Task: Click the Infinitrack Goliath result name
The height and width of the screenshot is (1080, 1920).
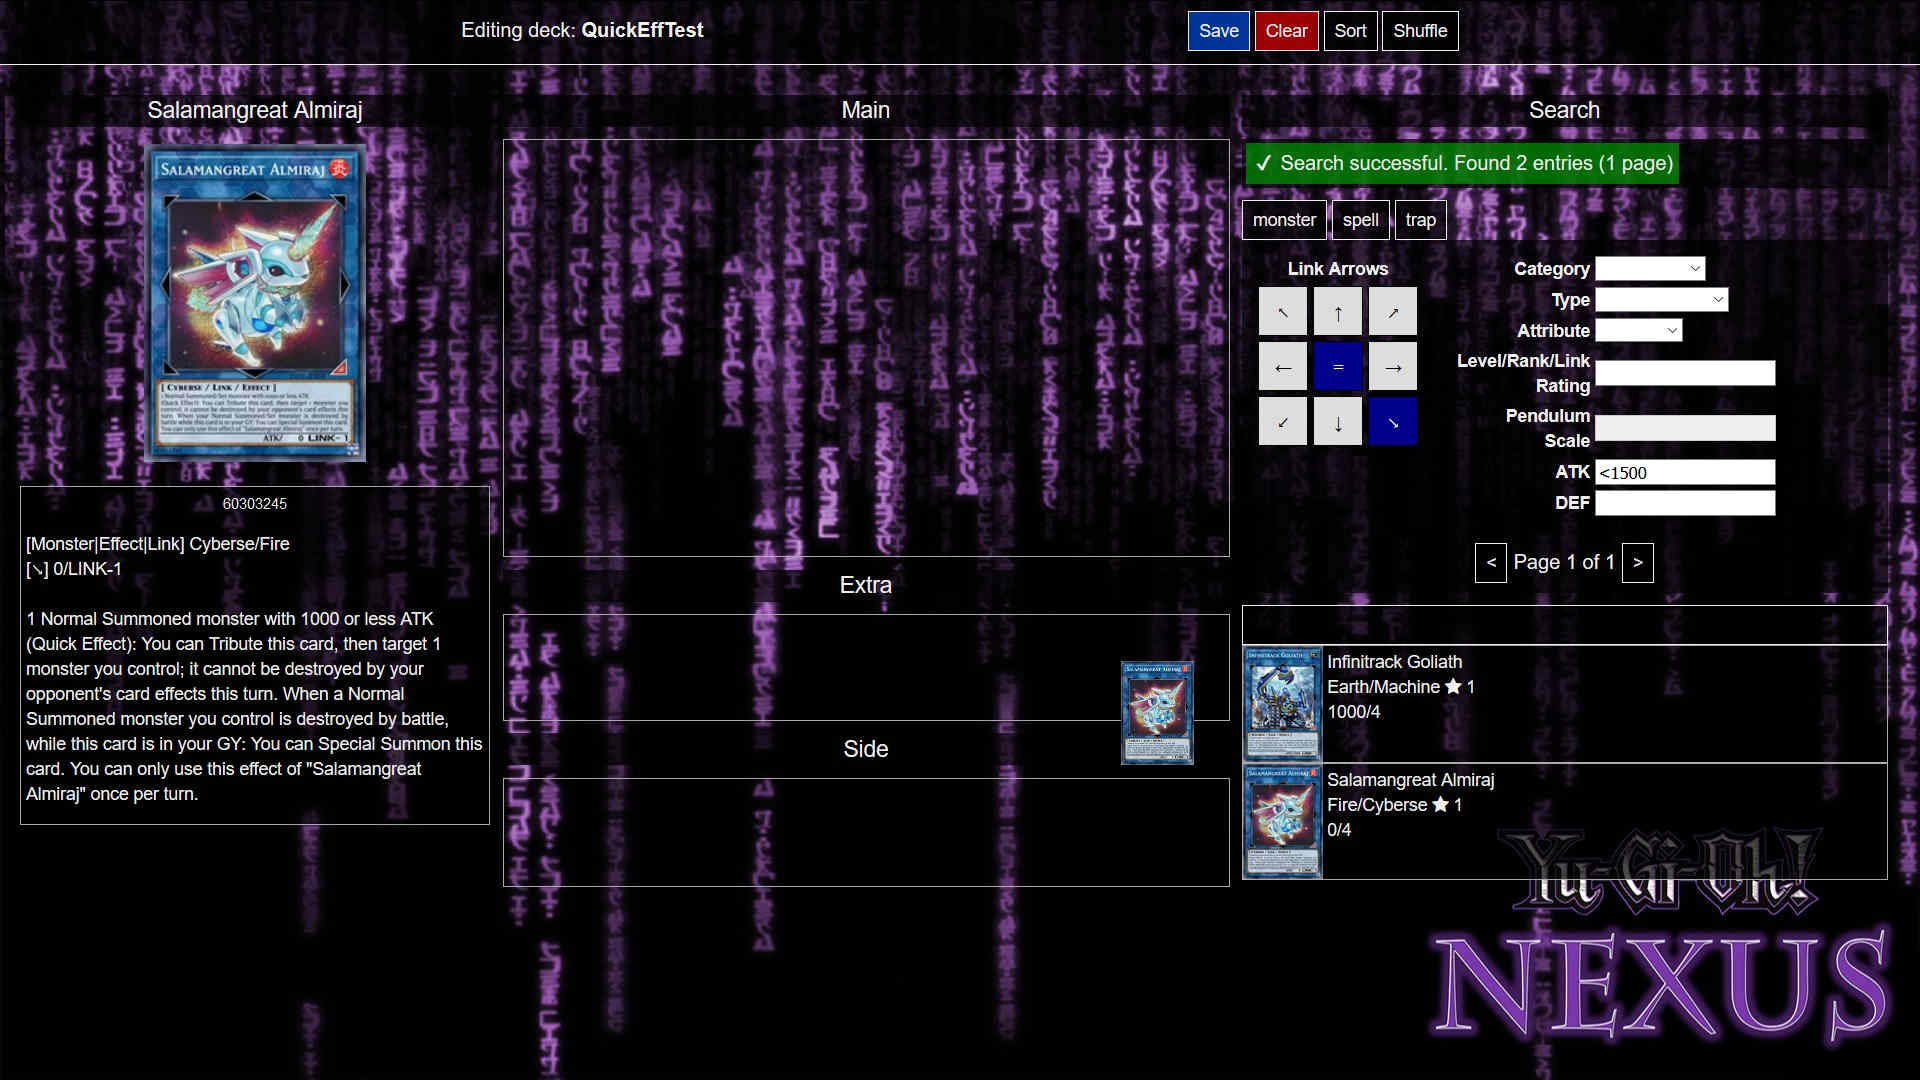Action: pyautogui.click(x=1394, y=662)
